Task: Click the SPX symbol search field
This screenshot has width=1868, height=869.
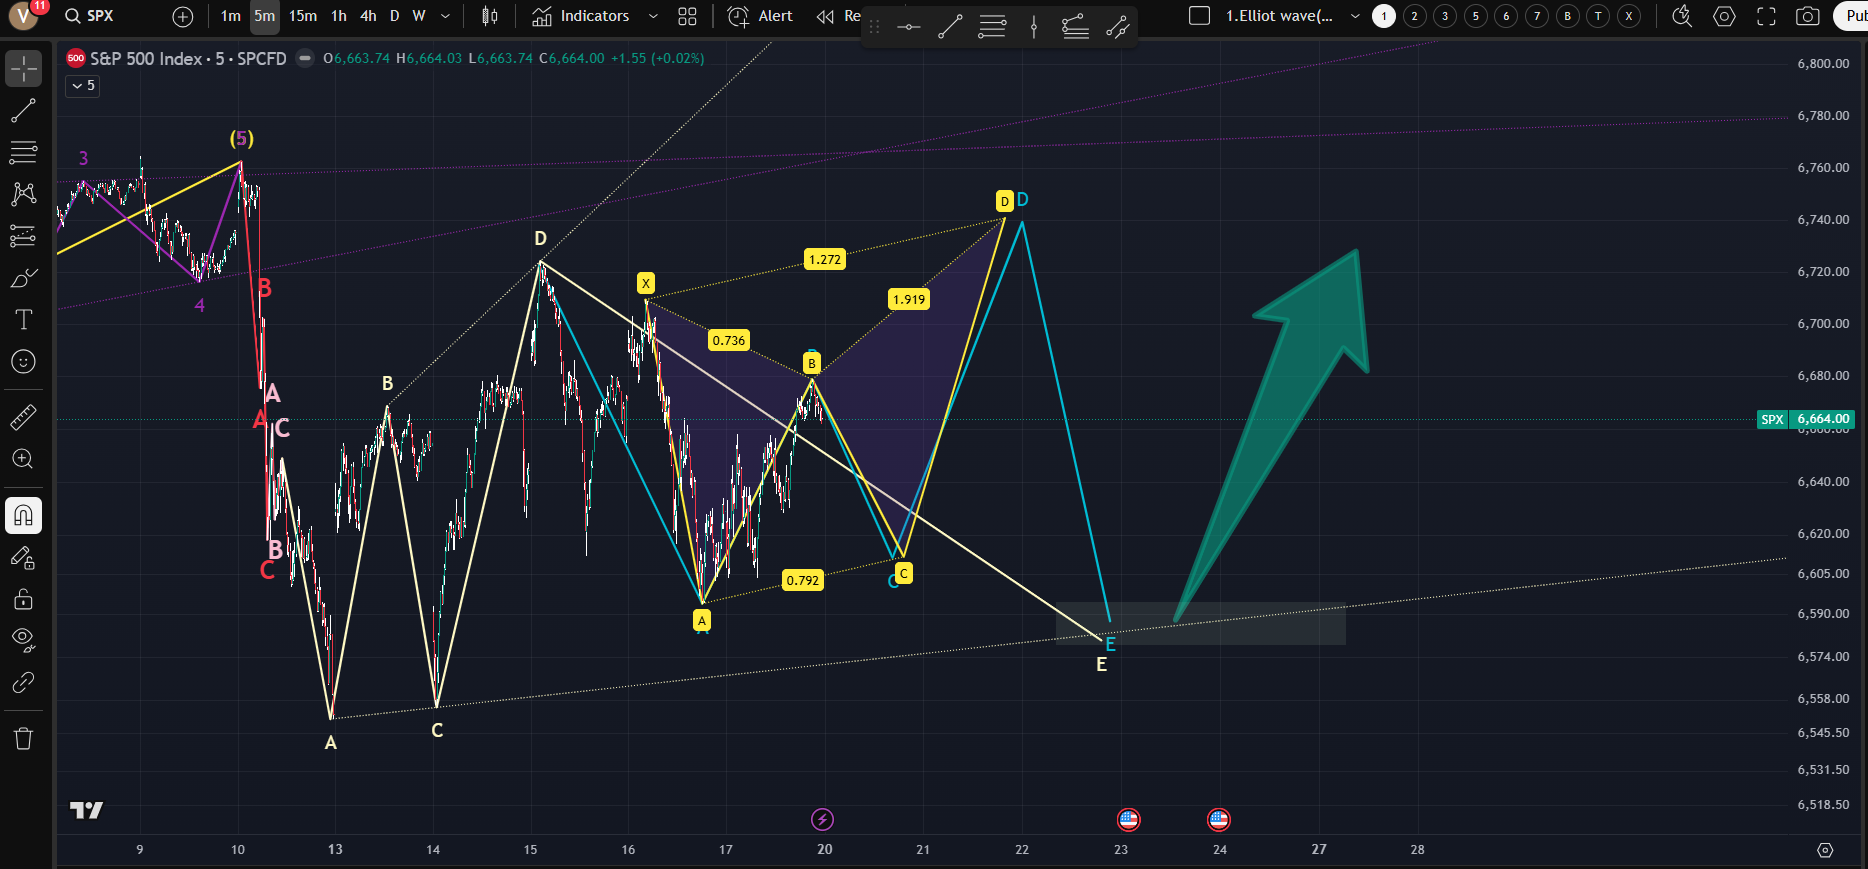Action: pyautogui.click(x=100, y=16)
